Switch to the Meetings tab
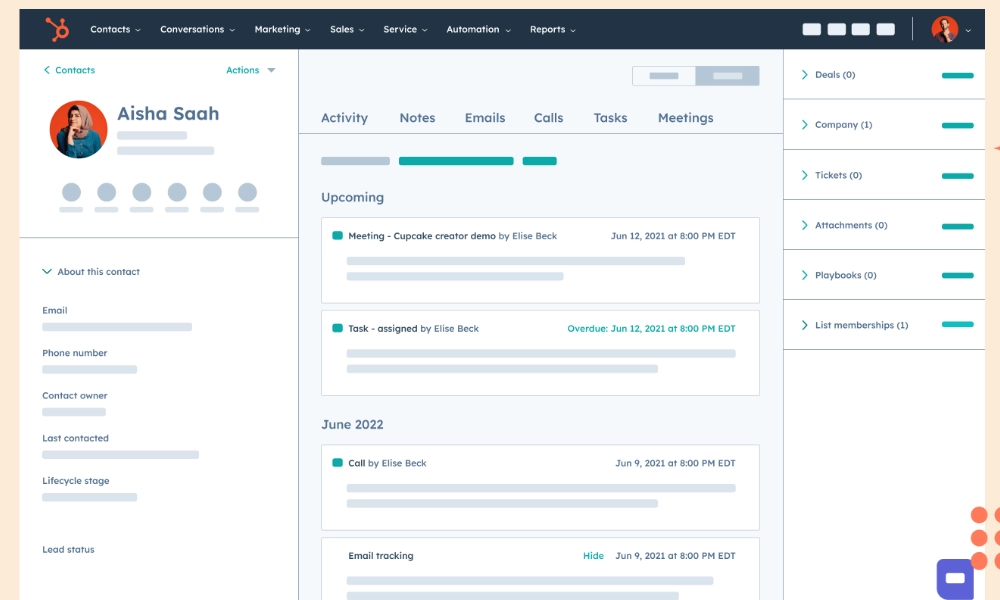This screenshot has height=600, width=1000. point(686,118)
